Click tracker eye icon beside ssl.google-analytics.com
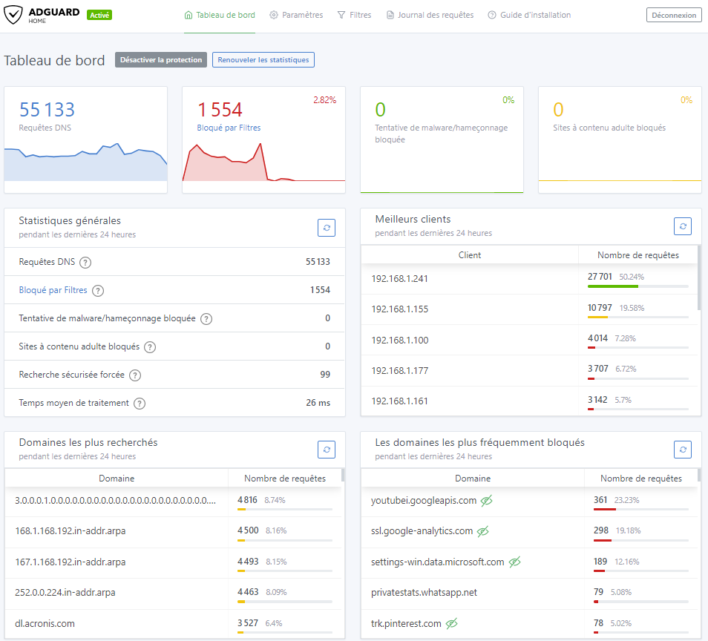708x641 pixels. [x=482, y=530]
